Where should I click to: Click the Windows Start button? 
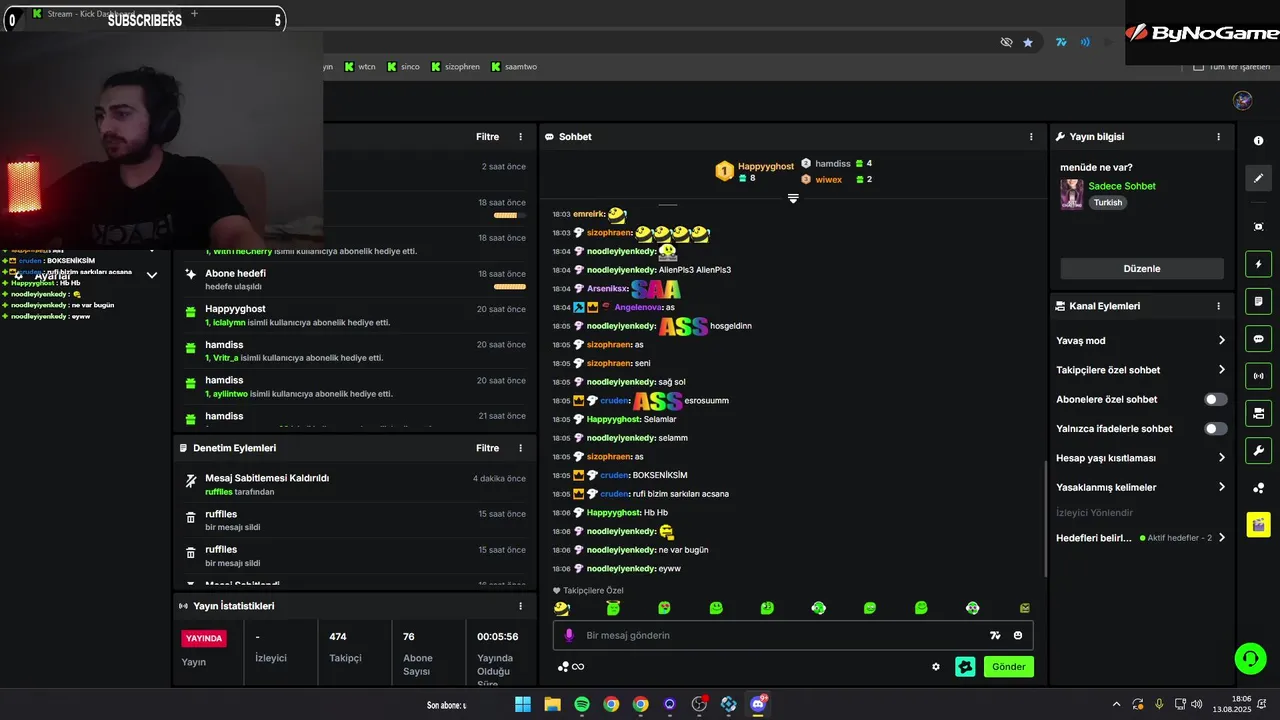click(523, 704)
